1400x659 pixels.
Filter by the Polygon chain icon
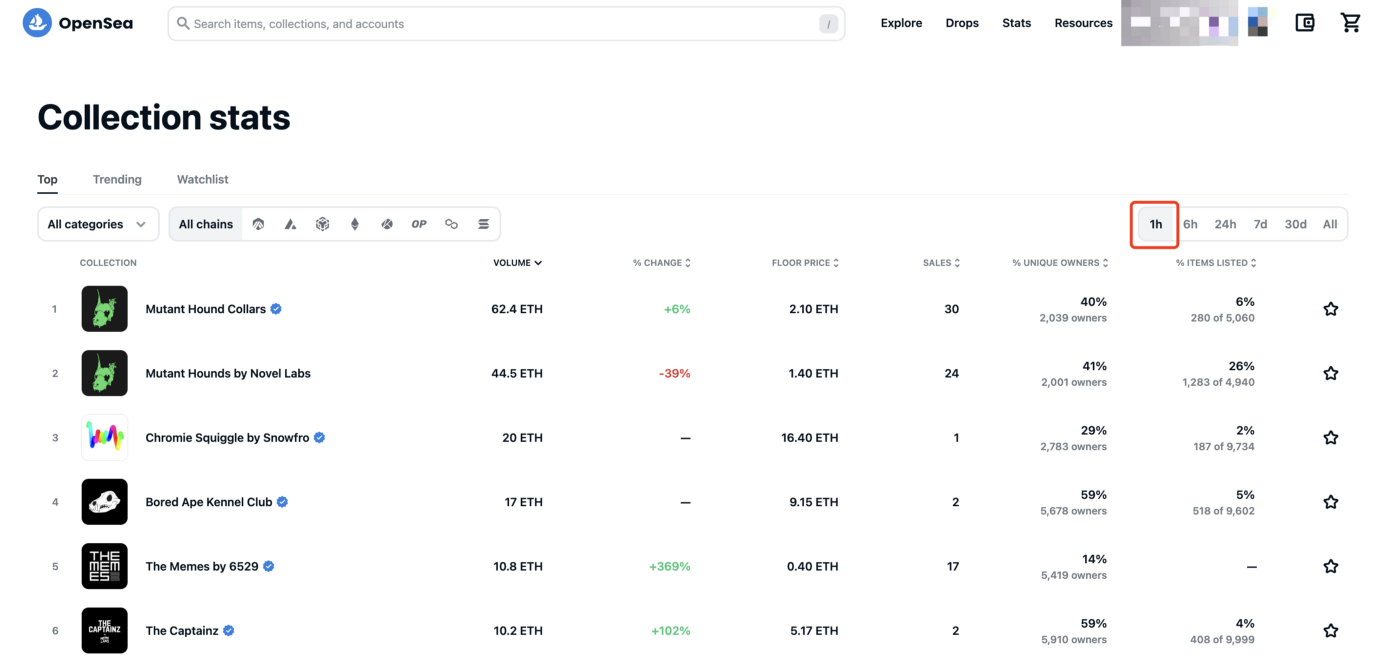point(451,224)
